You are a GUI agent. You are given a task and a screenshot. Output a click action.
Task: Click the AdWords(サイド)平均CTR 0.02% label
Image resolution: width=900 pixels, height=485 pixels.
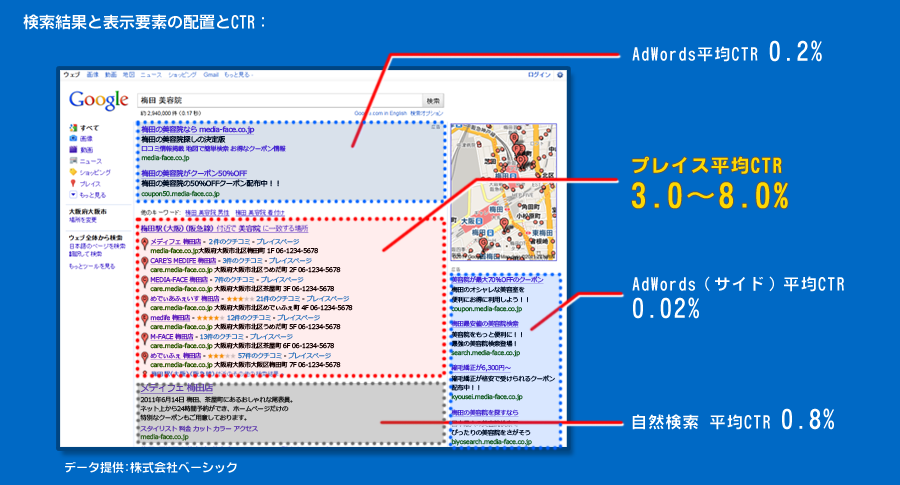pyautogui.click(x=738, y=297)
